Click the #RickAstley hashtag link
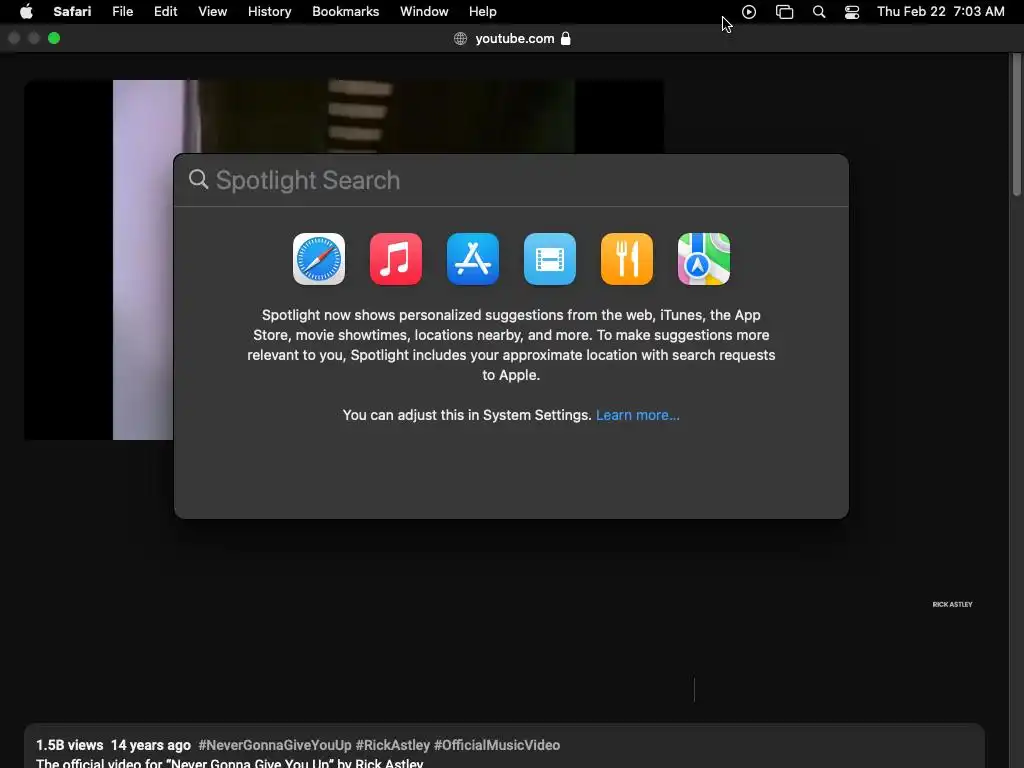The height and width of the screenshot is (768, 1024). click(392, 745)
